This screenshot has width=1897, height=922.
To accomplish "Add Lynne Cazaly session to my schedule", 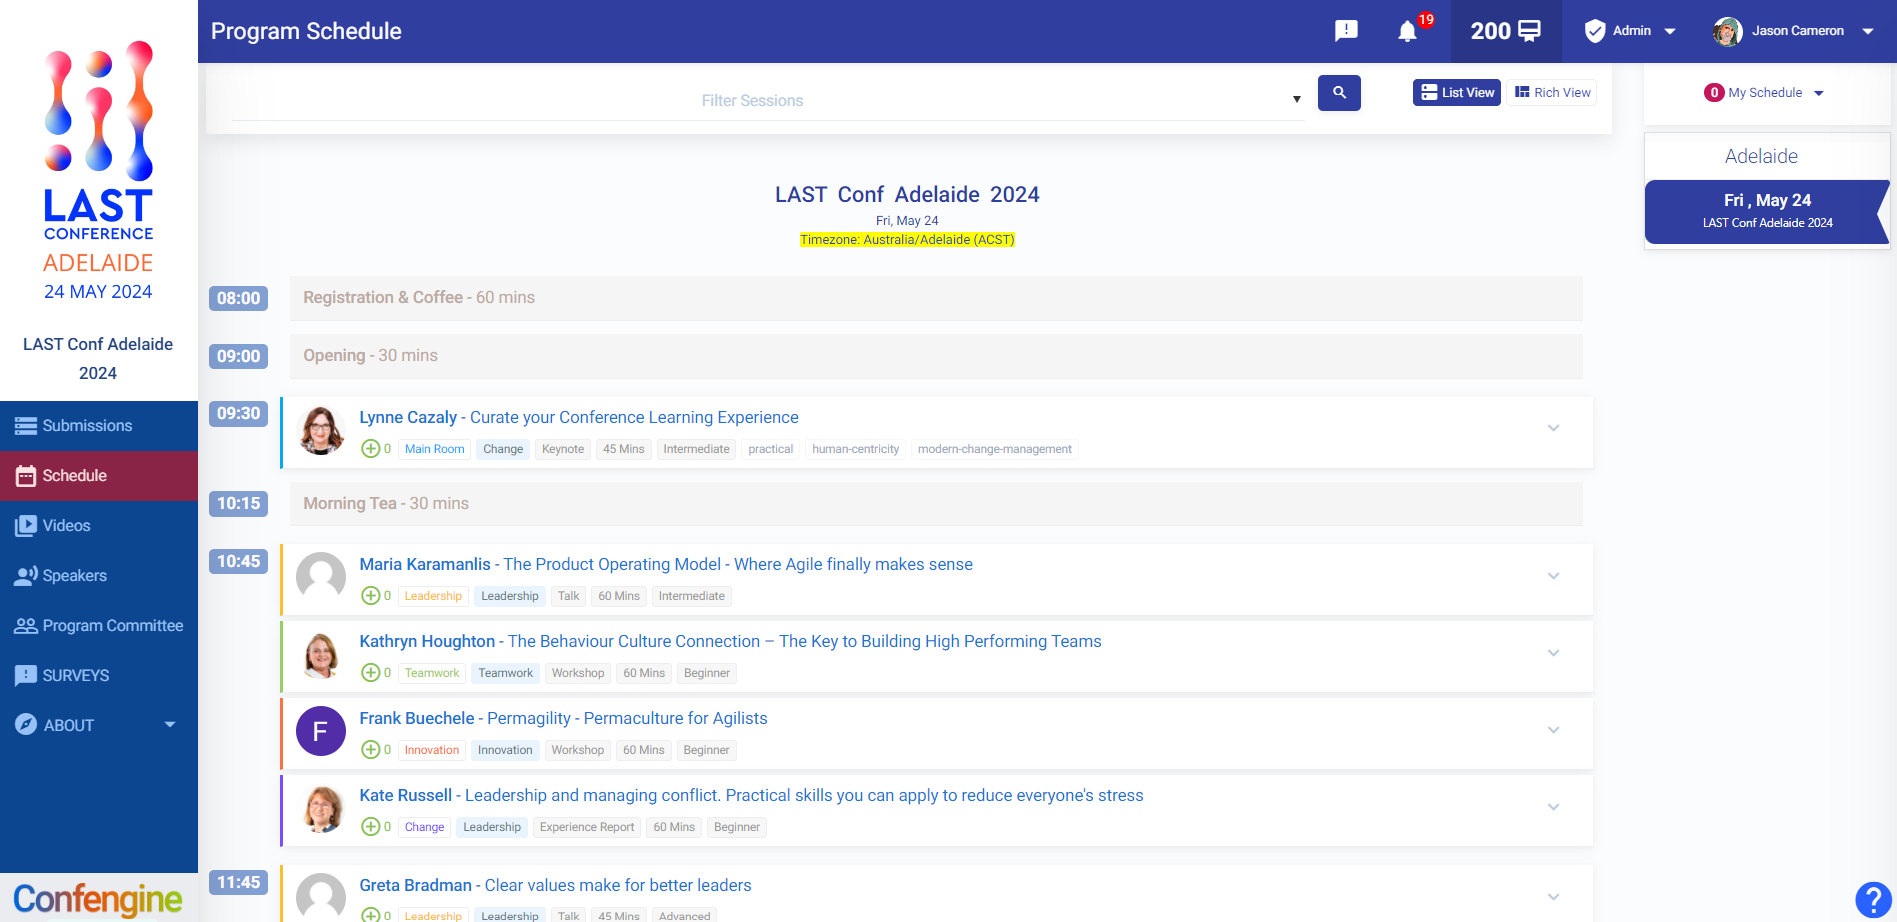I will point(371,449).
